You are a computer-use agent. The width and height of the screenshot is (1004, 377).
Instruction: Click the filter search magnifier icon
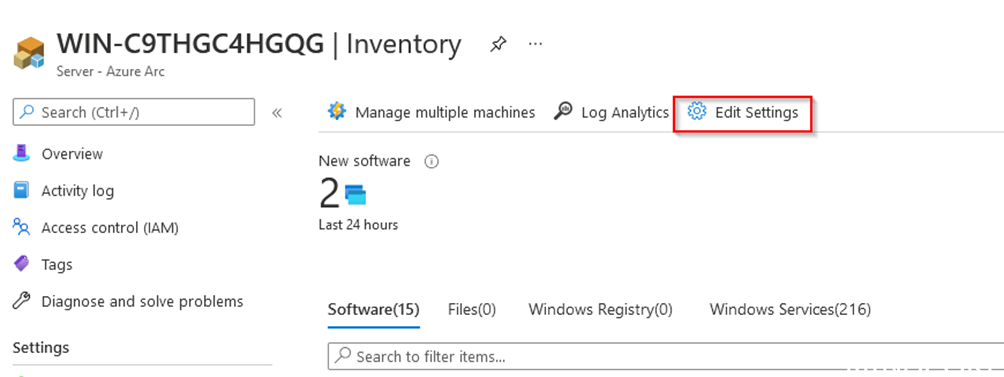pos(343,357)
